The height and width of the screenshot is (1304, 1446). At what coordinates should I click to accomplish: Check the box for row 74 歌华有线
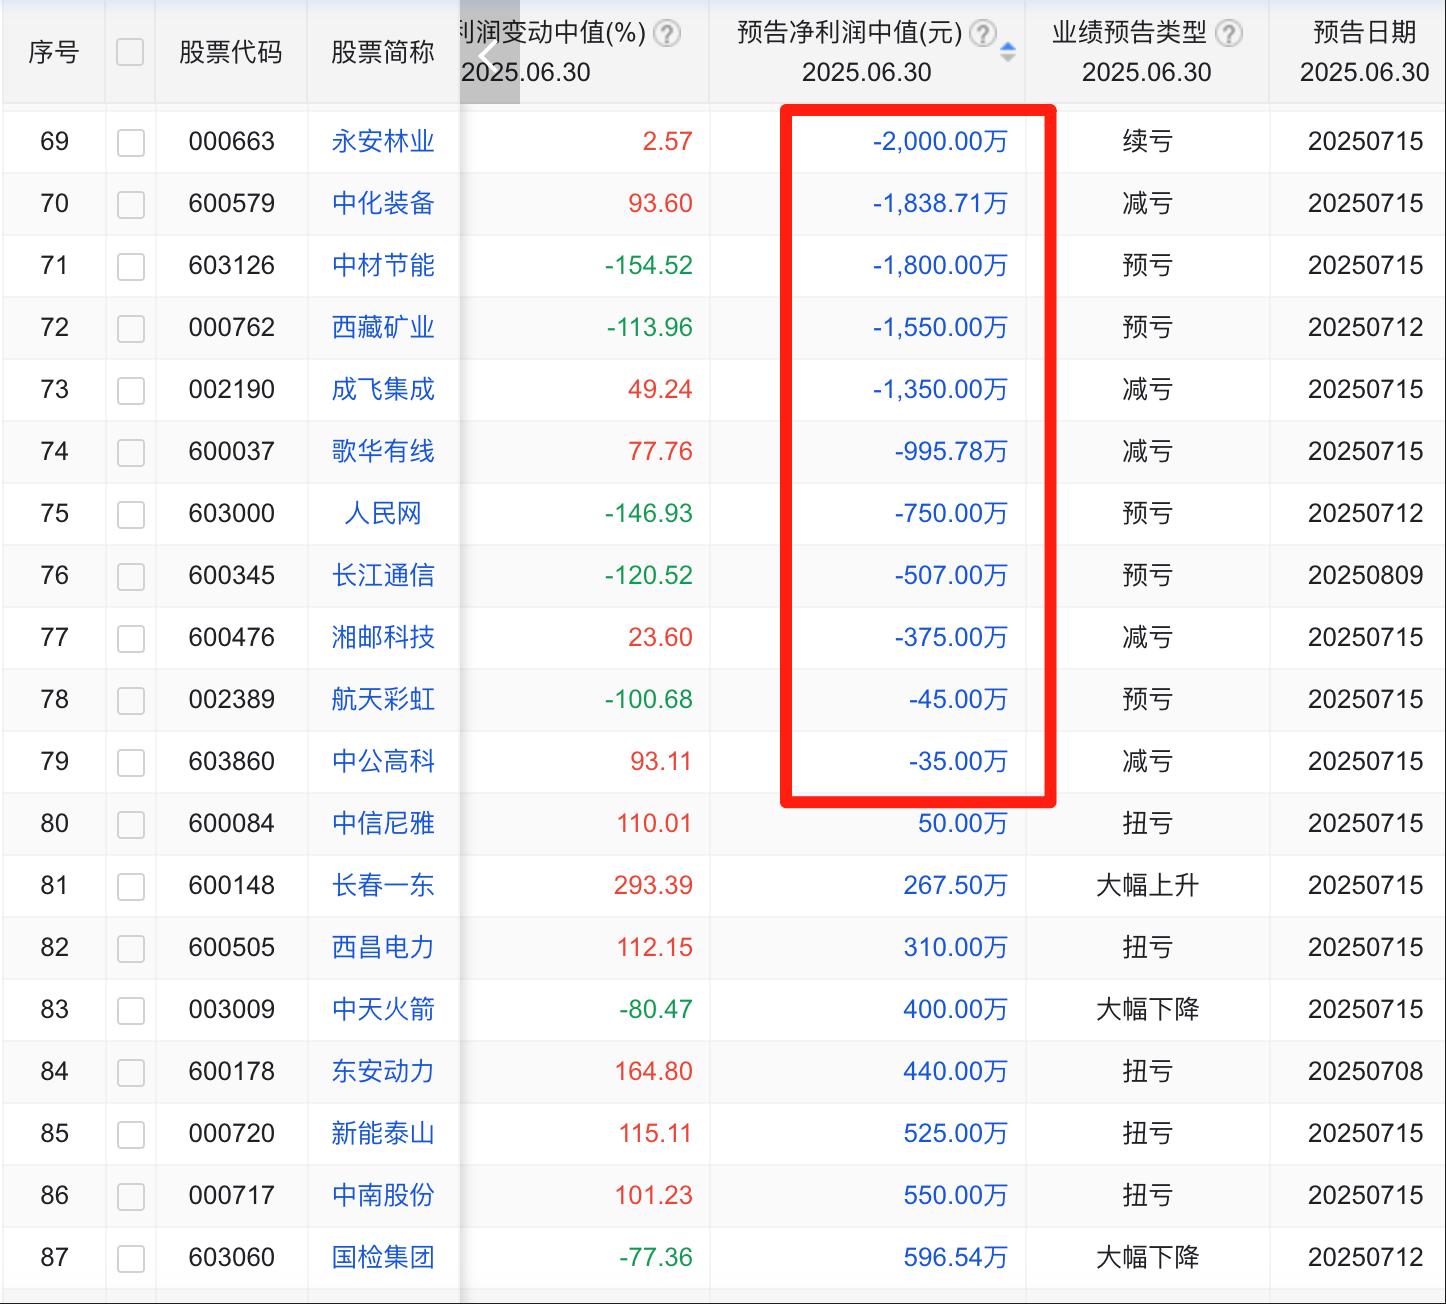tap(131, 453)
